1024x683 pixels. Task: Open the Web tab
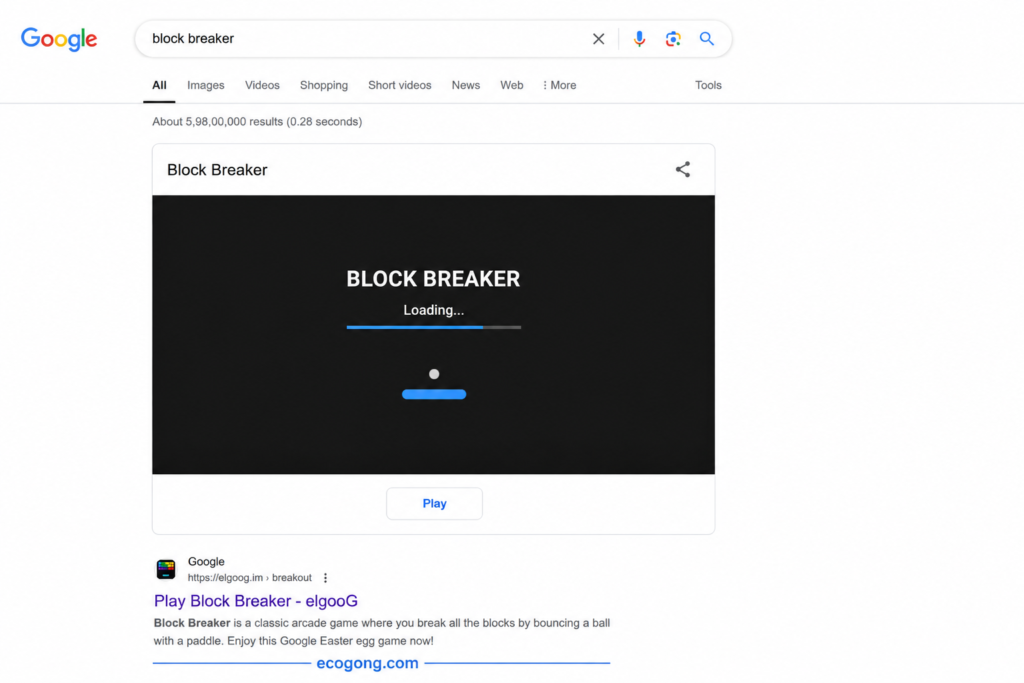[511, 86]
